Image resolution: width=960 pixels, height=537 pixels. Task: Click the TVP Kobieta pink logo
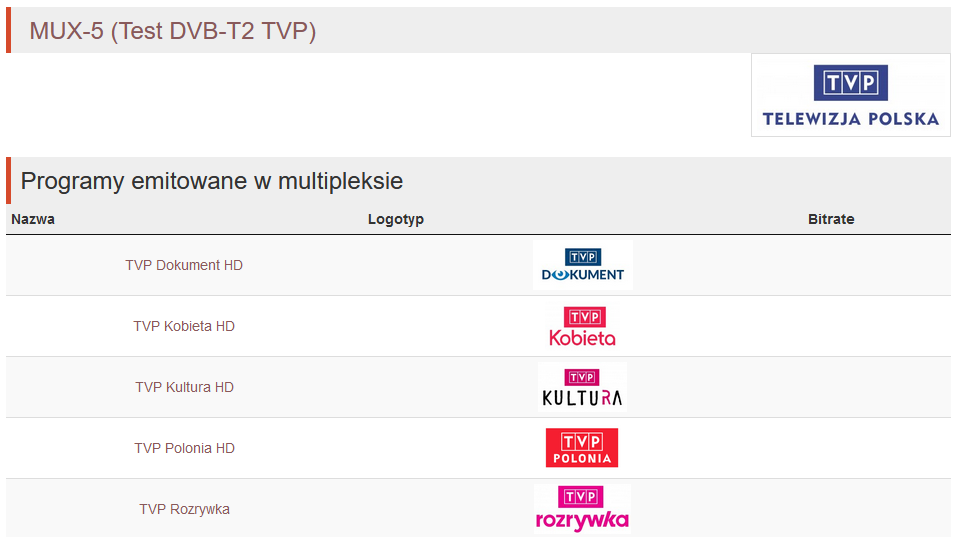[582, 326]
